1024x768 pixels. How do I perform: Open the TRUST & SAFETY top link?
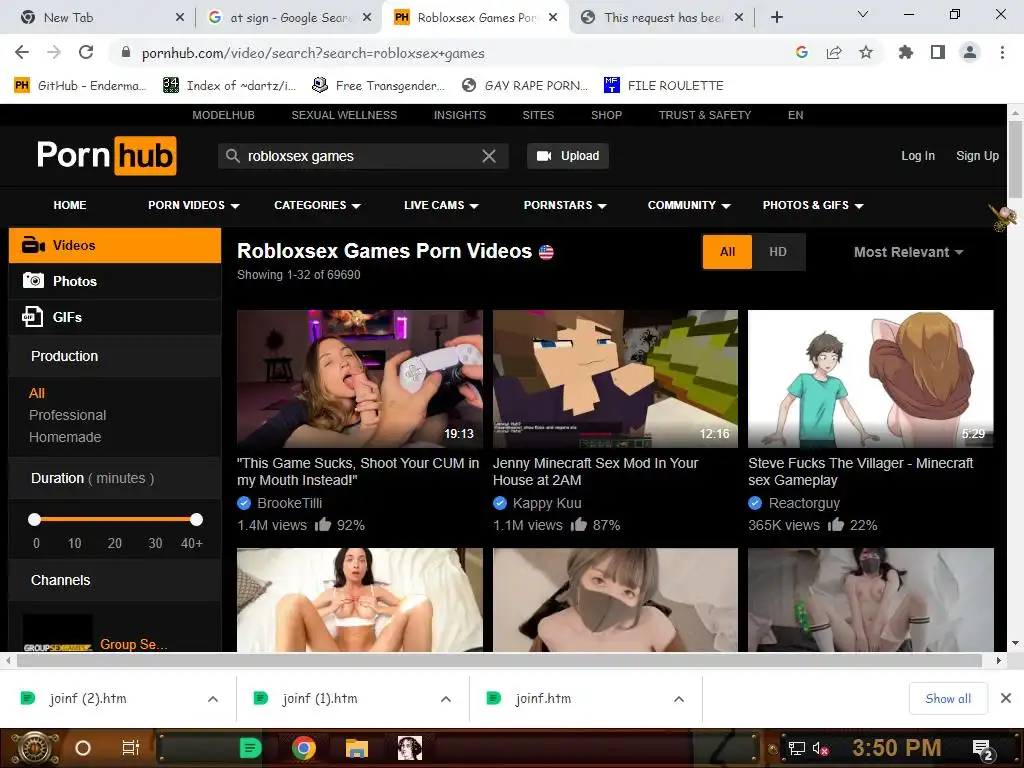pos(705,115)
